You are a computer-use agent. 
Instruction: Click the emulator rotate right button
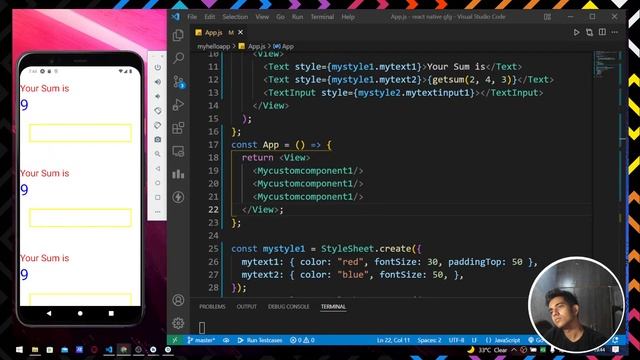(x=158, y=125)
